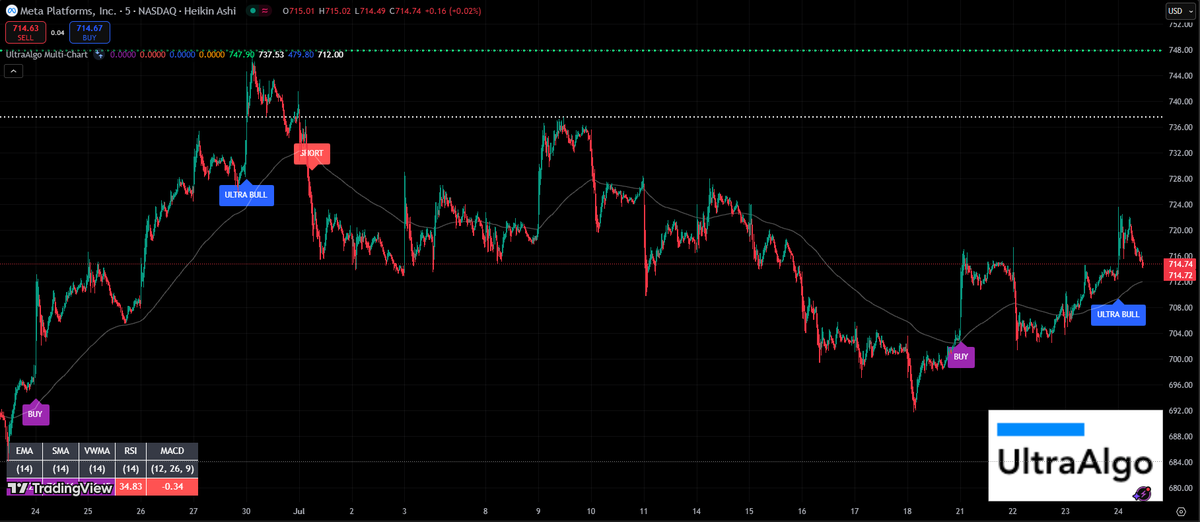Screen dimensions: 1200x522
Task: Click the 747.90 indicator value
Action: [x=241, y=54]
